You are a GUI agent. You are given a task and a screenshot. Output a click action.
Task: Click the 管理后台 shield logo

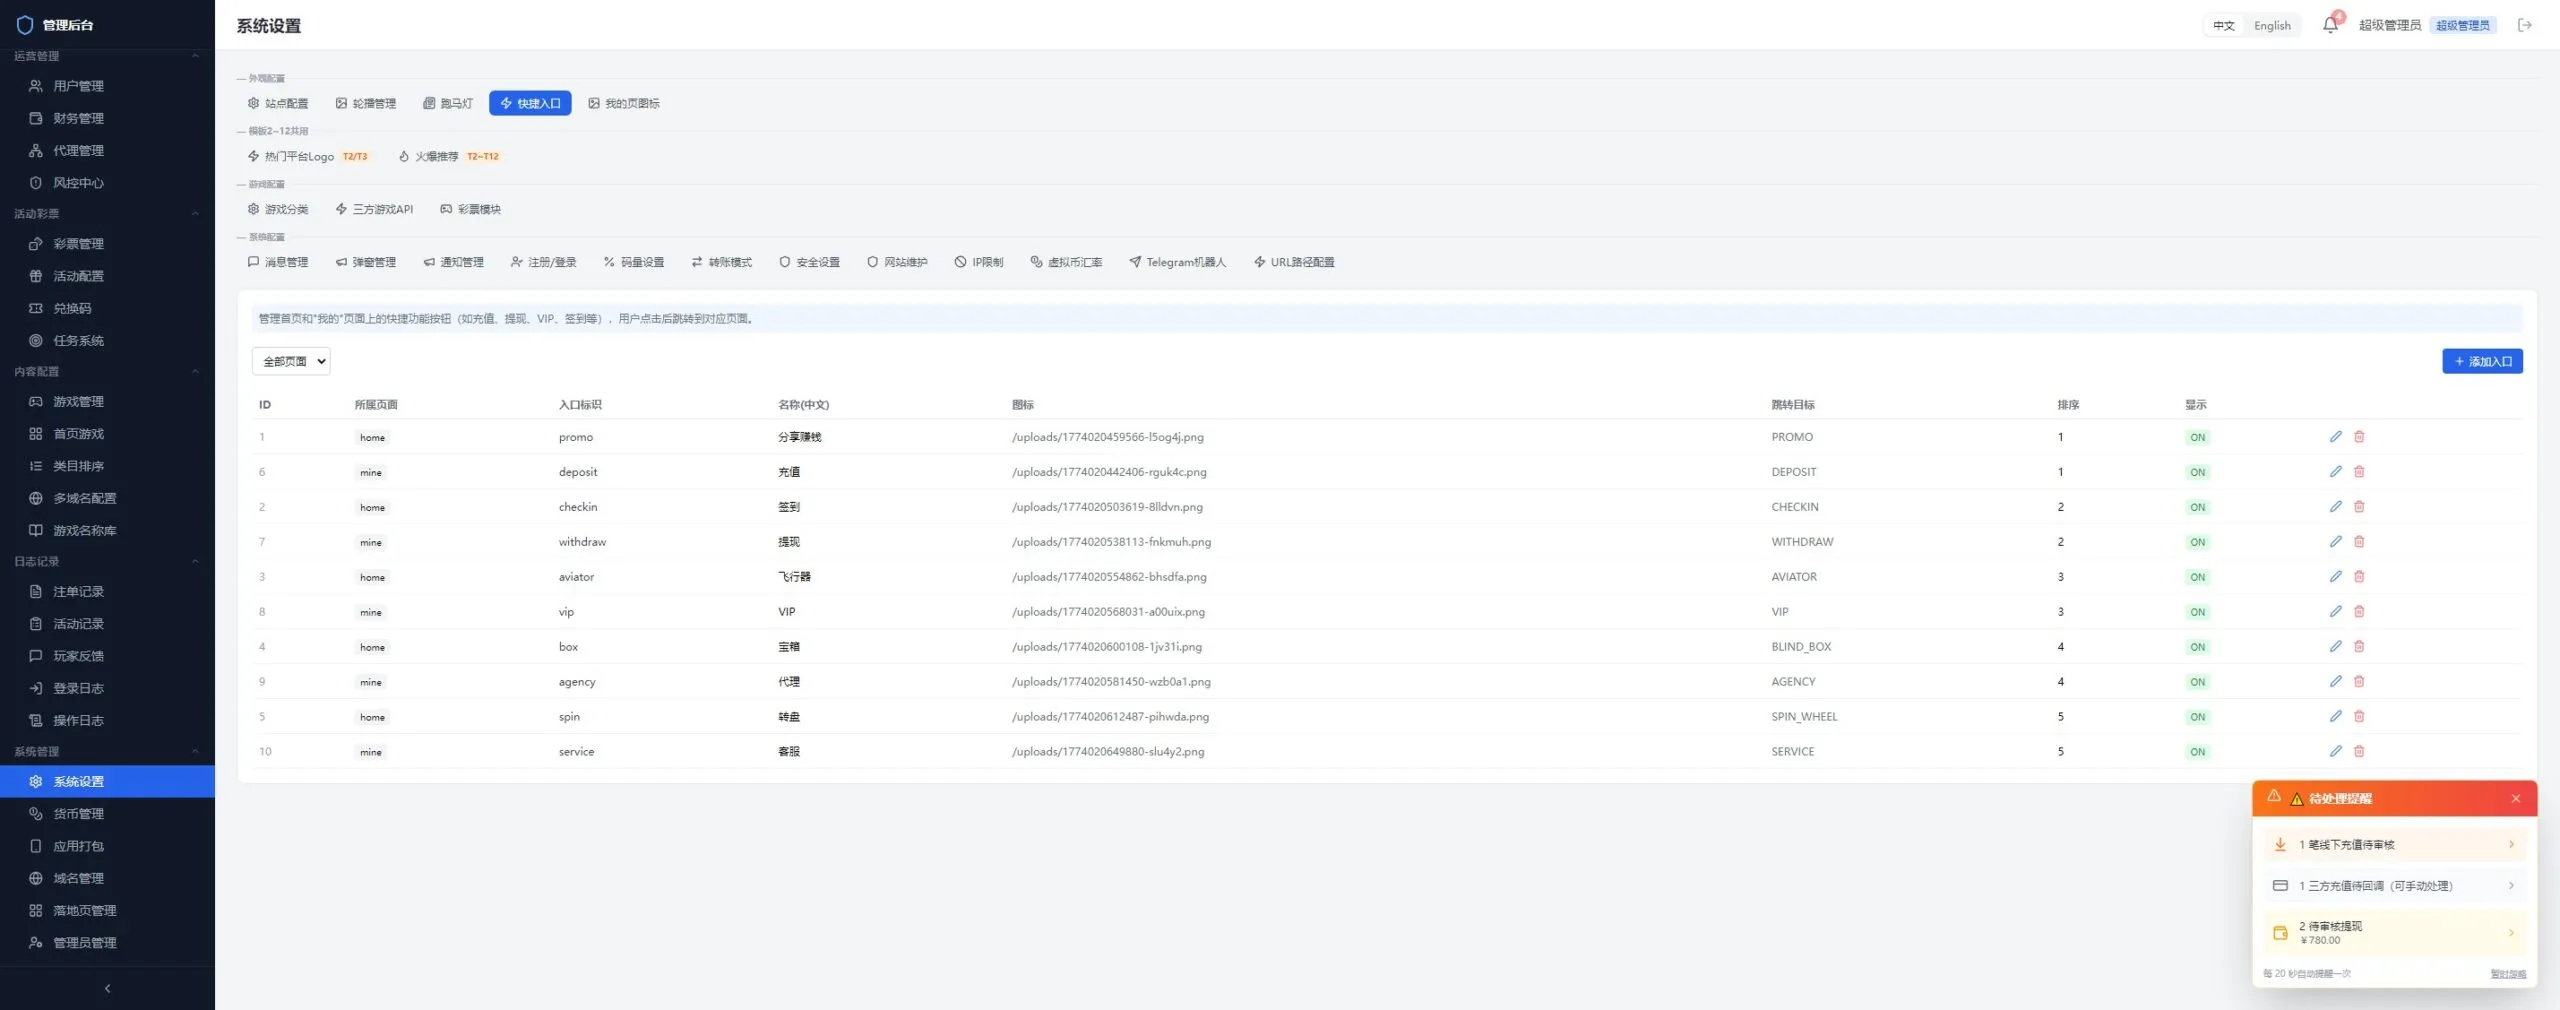click(25, 25)
